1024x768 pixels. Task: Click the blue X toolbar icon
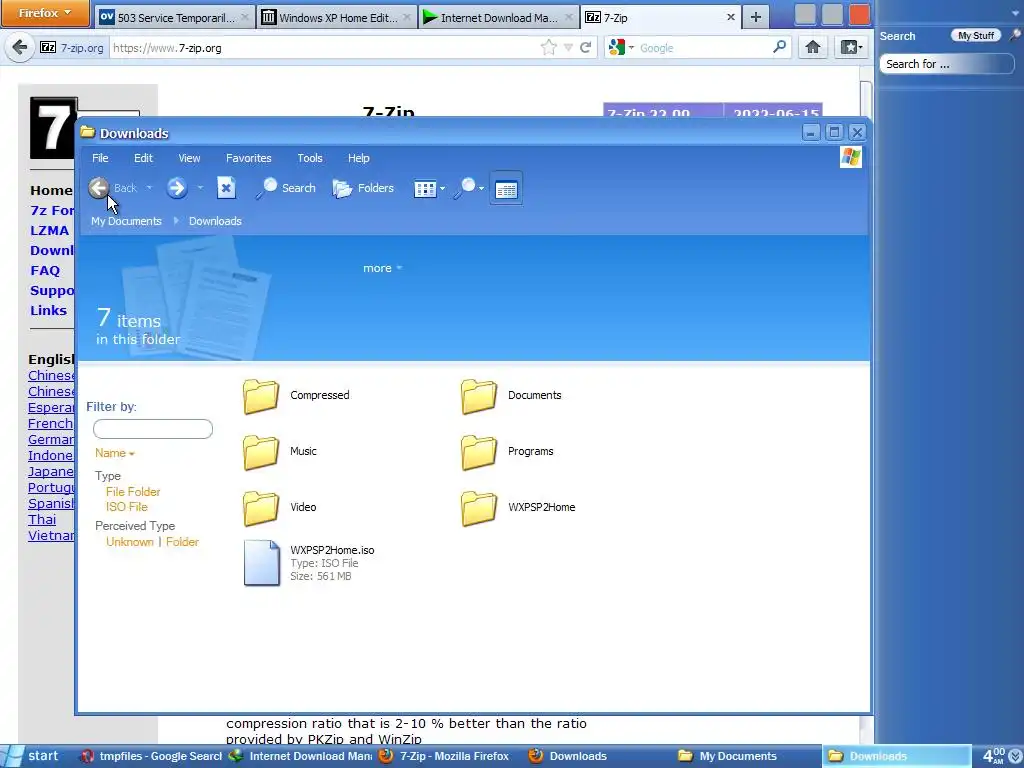[x=226, y=188]
